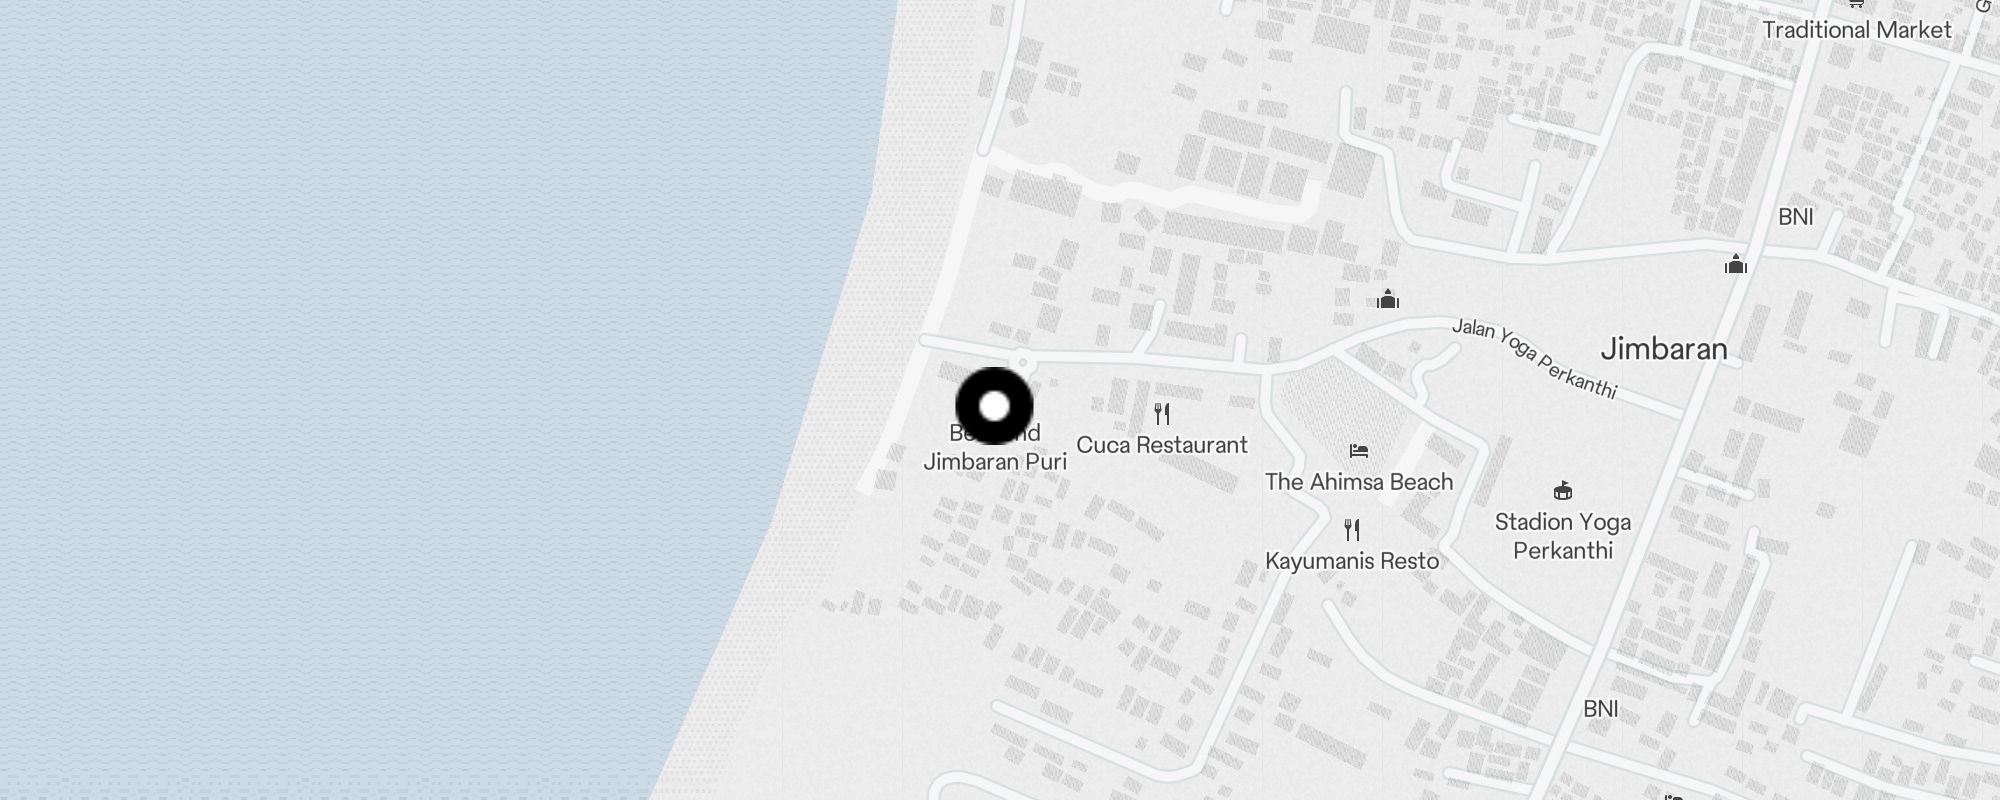Select The Ahimsa Beach label

pyautogui.click(x=1359, y=482)
